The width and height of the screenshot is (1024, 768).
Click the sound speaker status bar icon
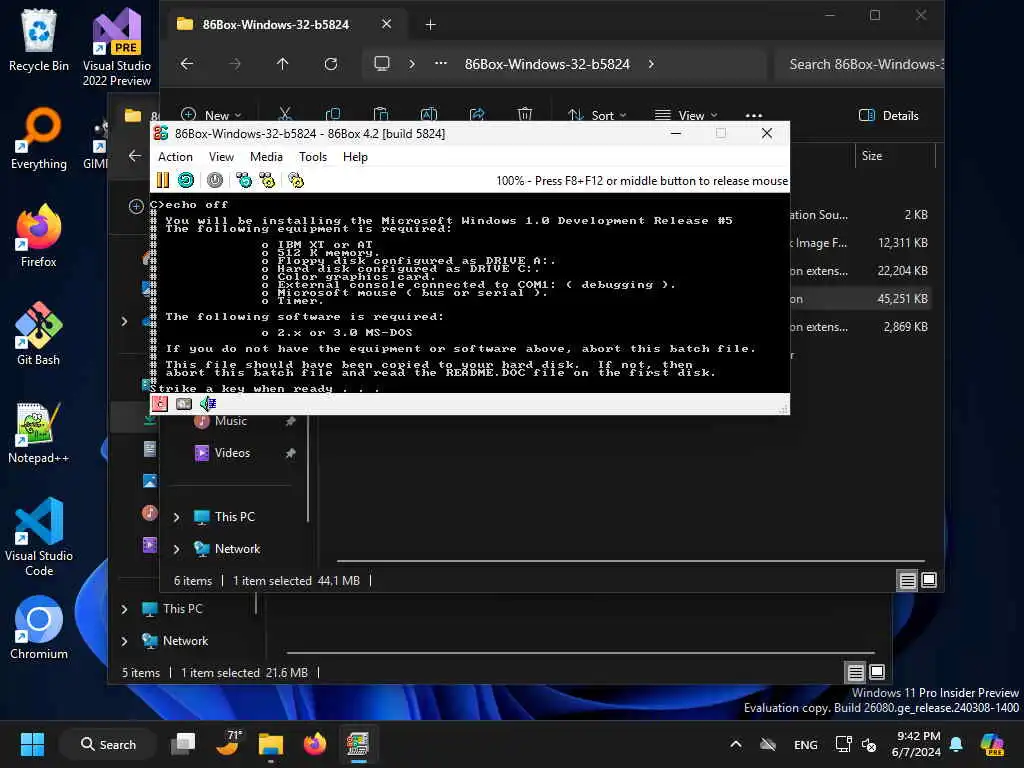[208, 404]
